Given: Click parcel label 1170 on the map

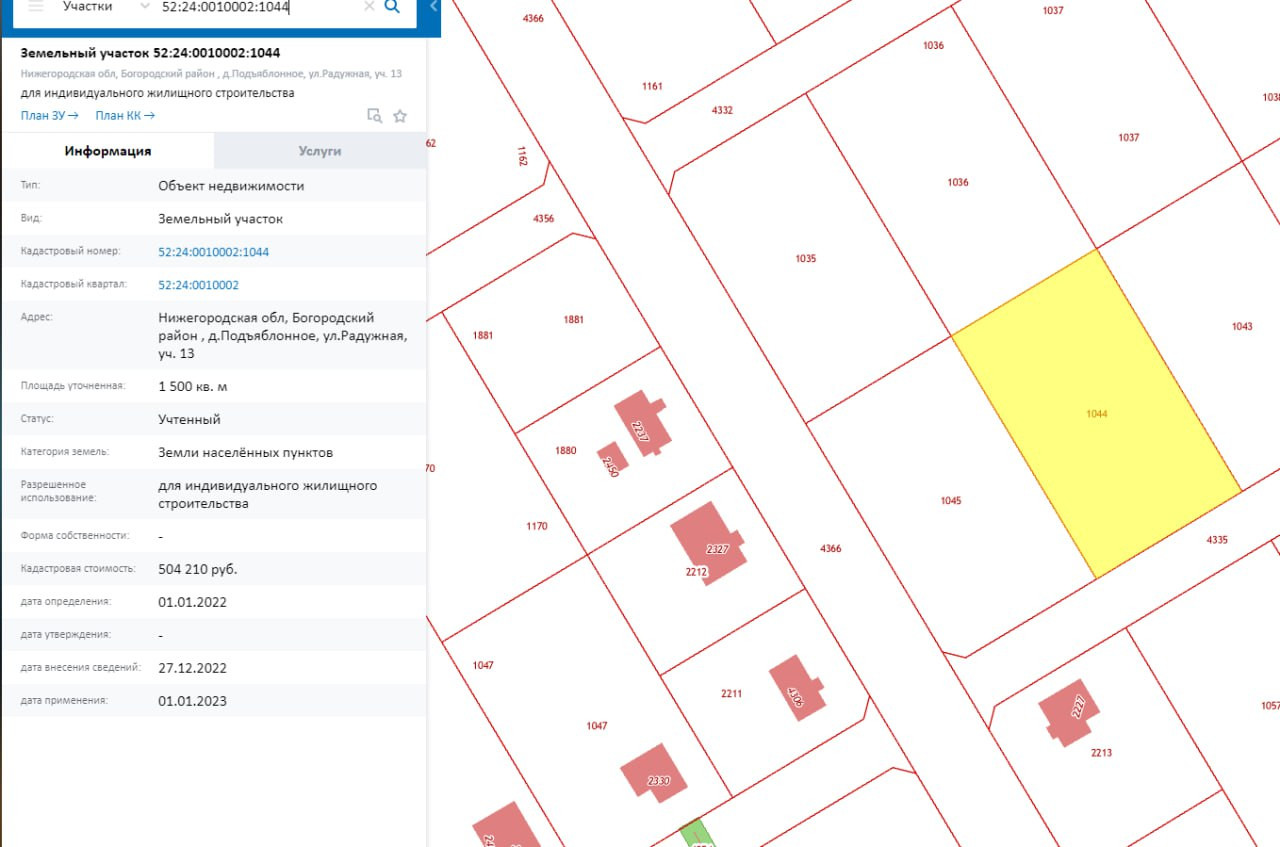Looking at the screenshot, I should (x=537, y=526).
